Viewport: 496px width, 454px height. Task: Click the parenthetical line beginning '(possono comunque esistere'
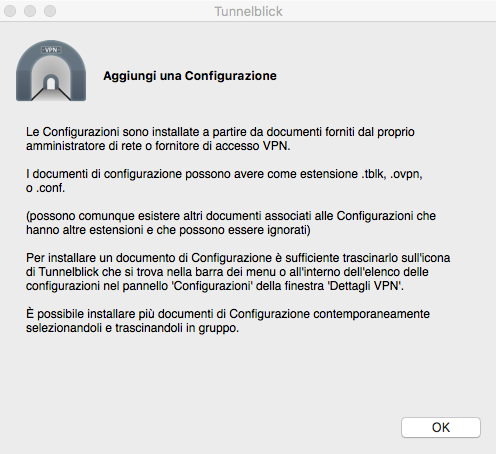pos(231,216)
